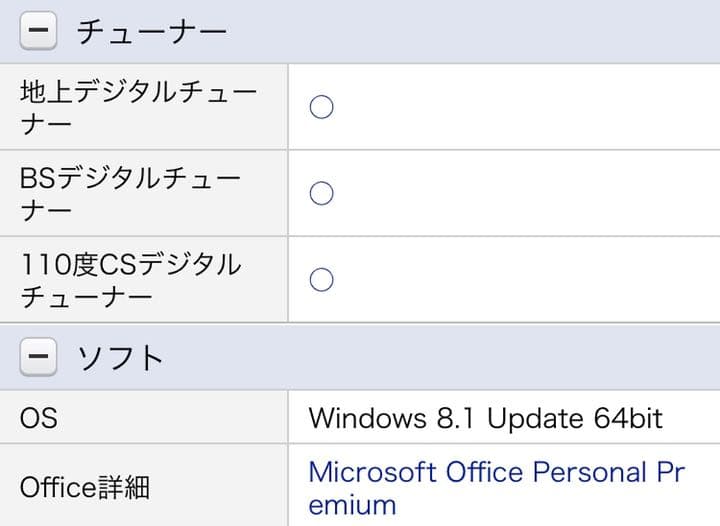The height and width of the screenshot is (526, 720).
Task: Click the Windows 8.1 Update 64bit value
Action: [x=485, y=417]
